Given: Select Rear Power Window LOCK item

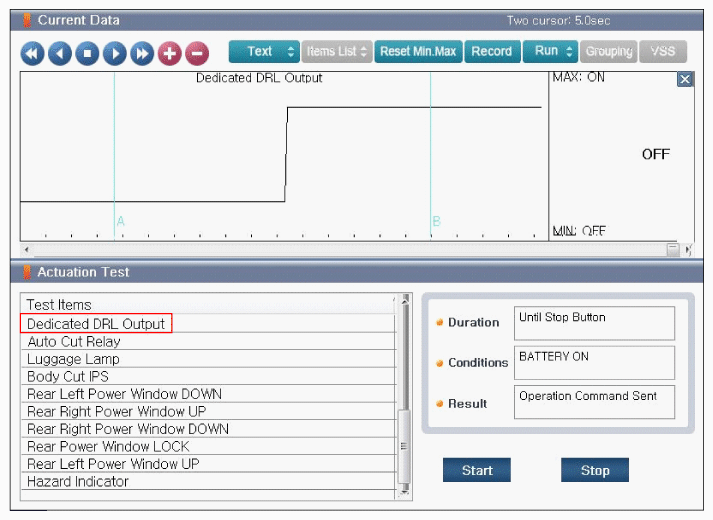Looking at the screenshot, I should tap(208, 446).
